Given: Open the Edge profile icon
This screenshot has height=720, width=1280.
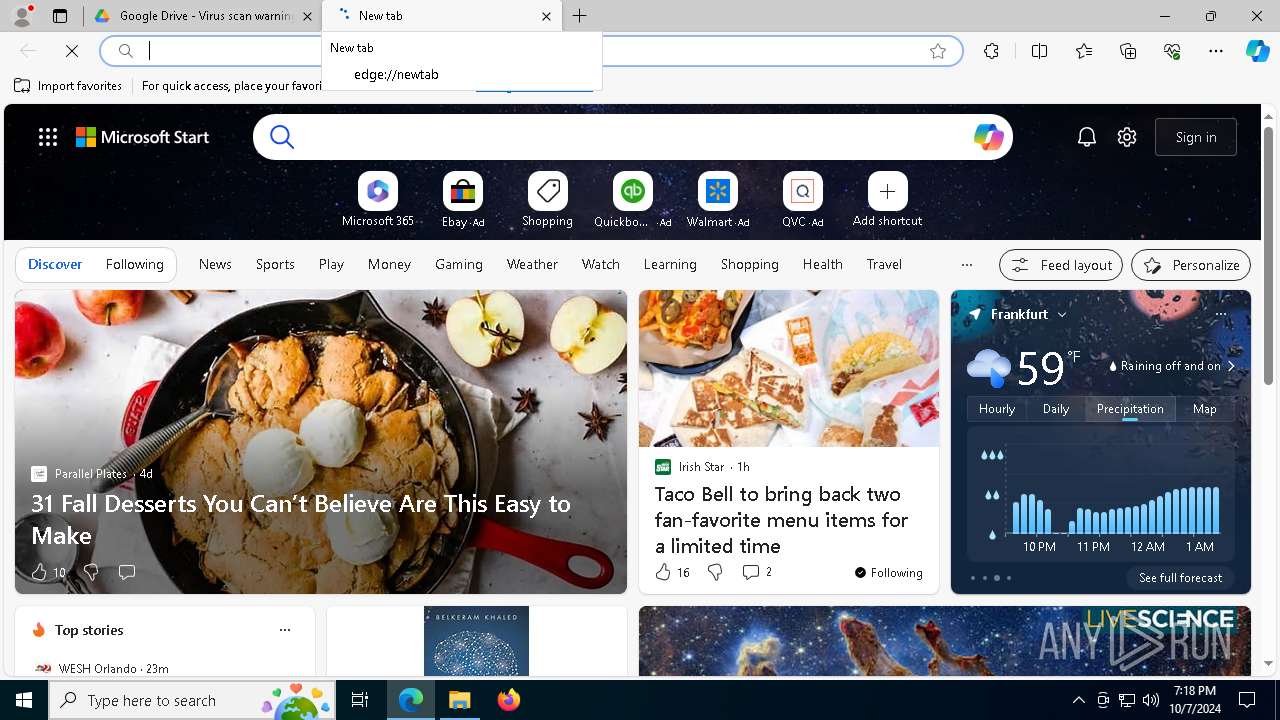Looking at the screenshot, I should [21, 16].
